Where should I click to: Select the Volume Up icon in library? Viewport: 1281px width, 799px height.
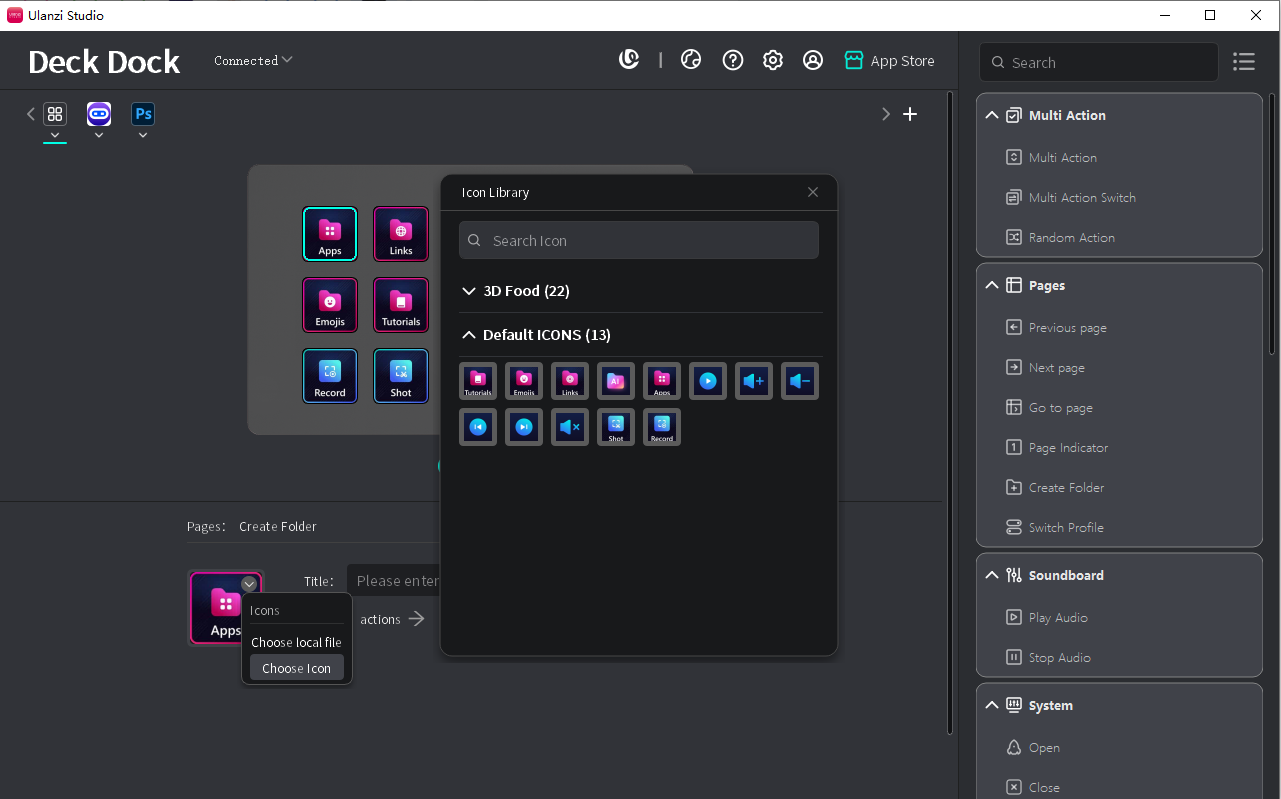pos(754,381)
